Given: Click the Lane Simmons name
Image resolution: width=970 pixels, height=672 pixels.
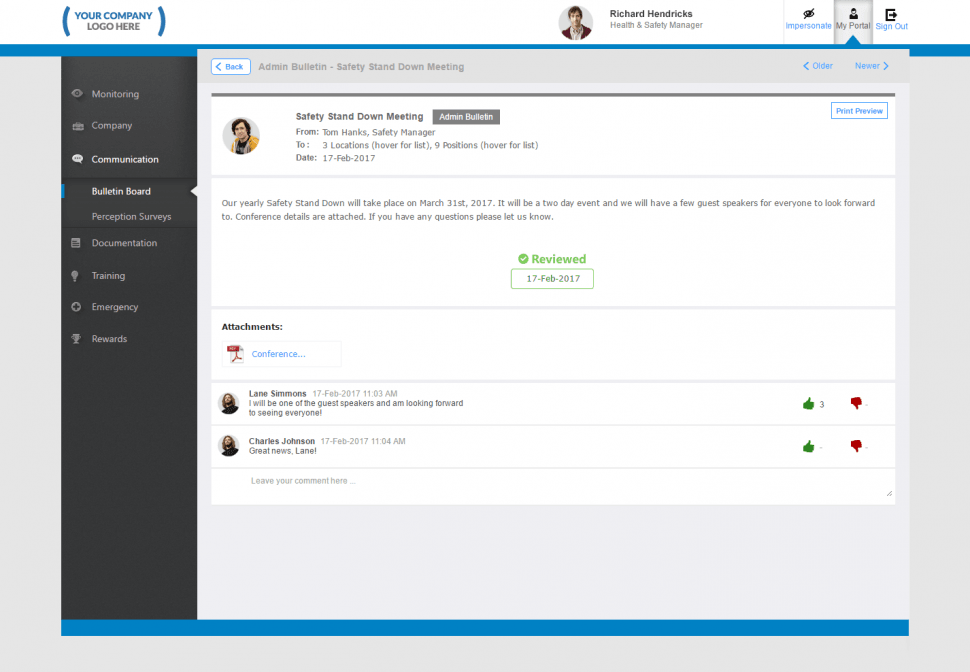Looking at the screenshot, I should click(277, 394).
